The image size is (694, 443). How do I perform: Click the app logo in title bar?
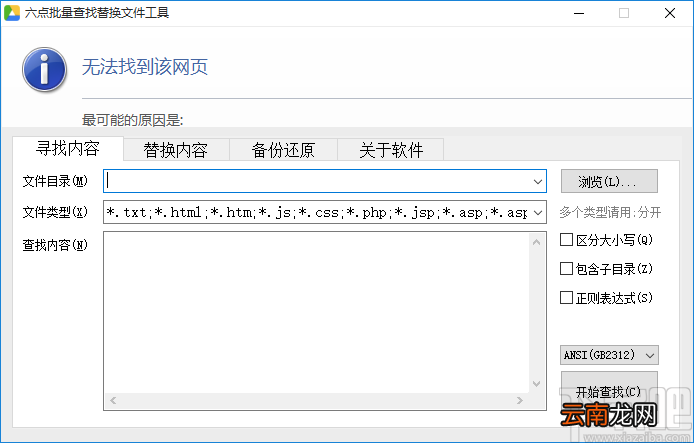click(x=12, y=13)
